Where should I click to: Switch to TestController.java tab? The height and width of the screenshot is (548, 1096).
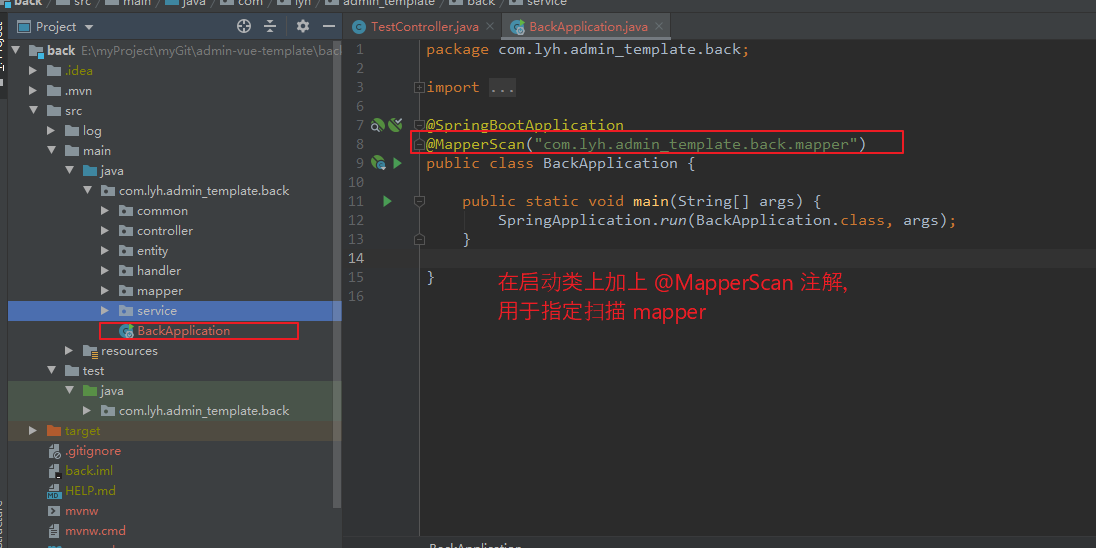point(424,27)
